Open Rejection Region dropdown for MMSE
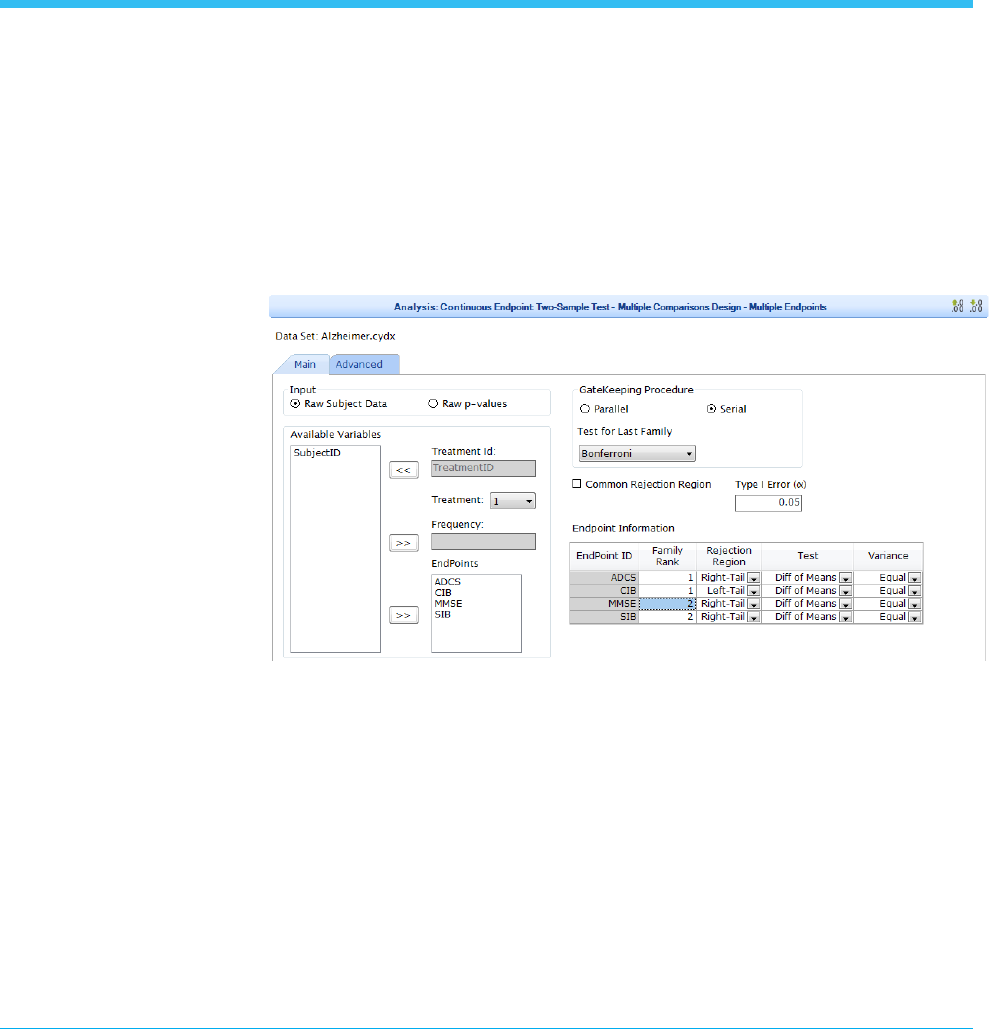 click(x=753, y=604)
